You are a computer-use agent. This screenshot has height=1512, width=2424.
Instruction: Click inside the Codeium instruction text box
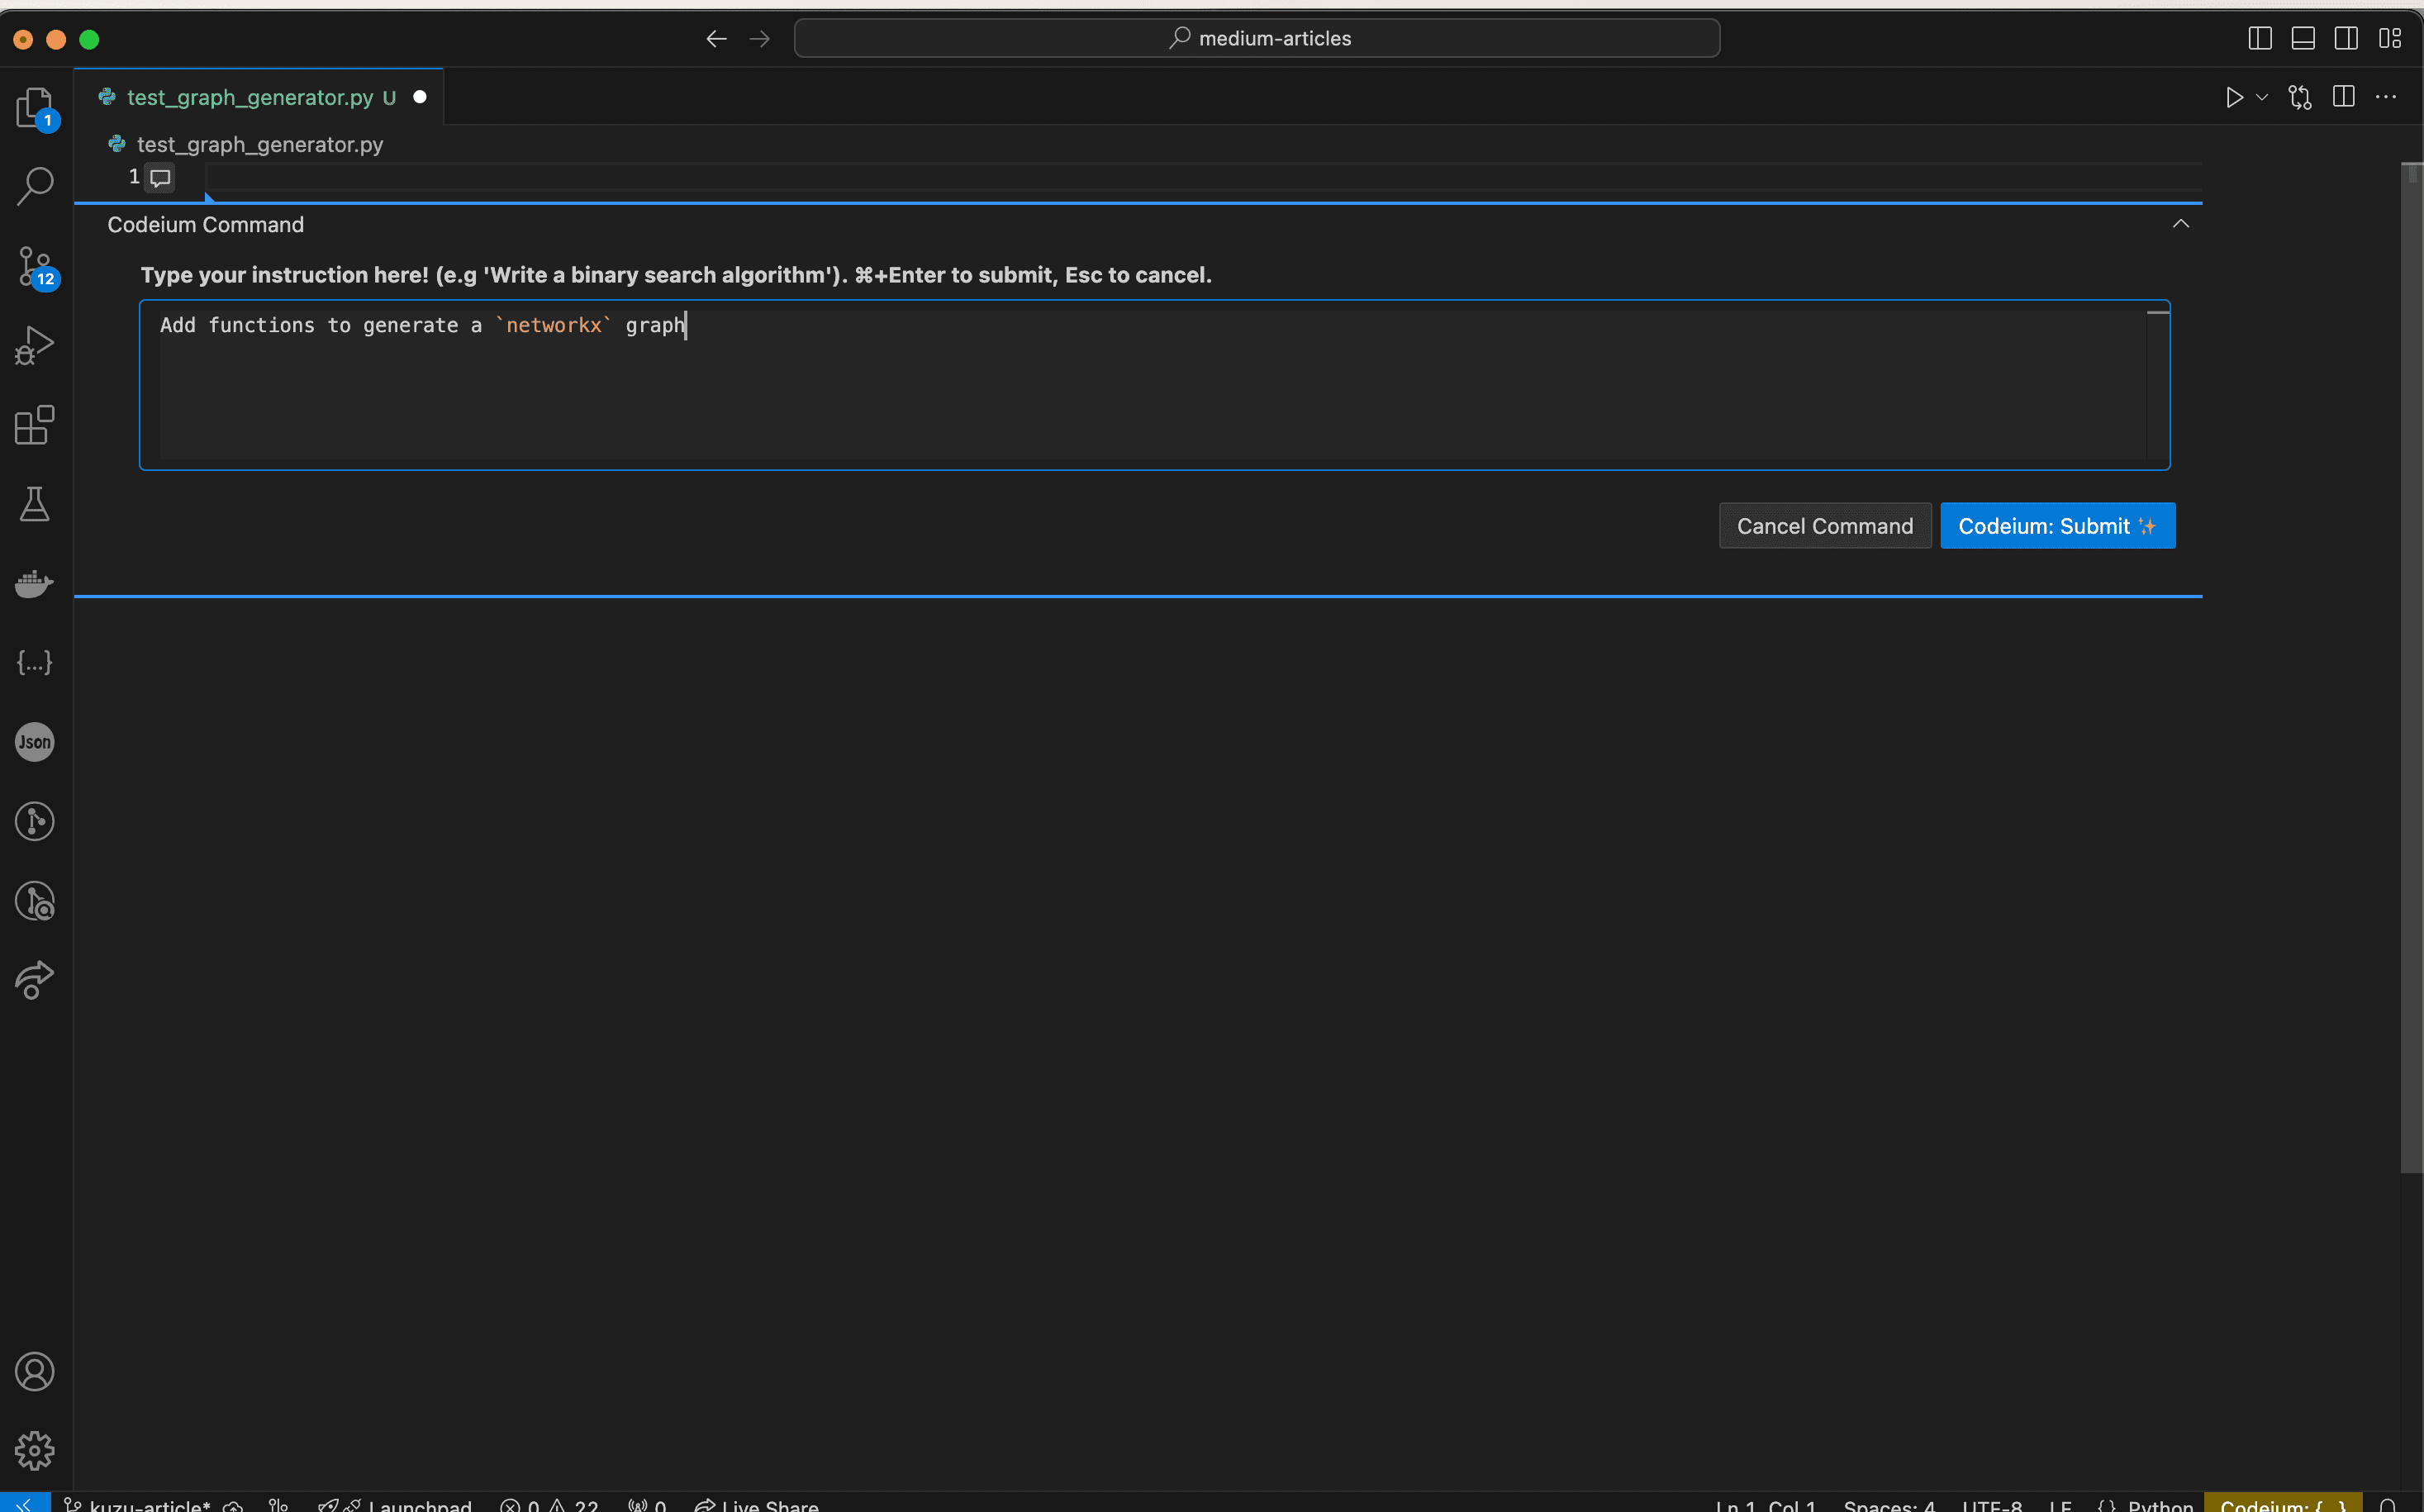[1154, 385]
